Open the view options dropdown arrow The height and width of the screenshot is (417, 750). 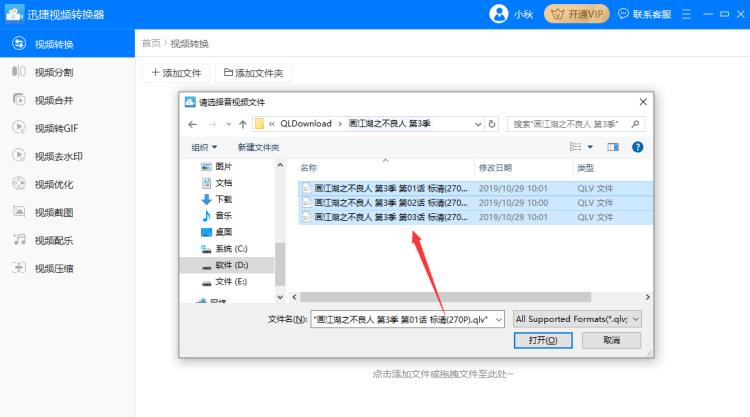590,147
